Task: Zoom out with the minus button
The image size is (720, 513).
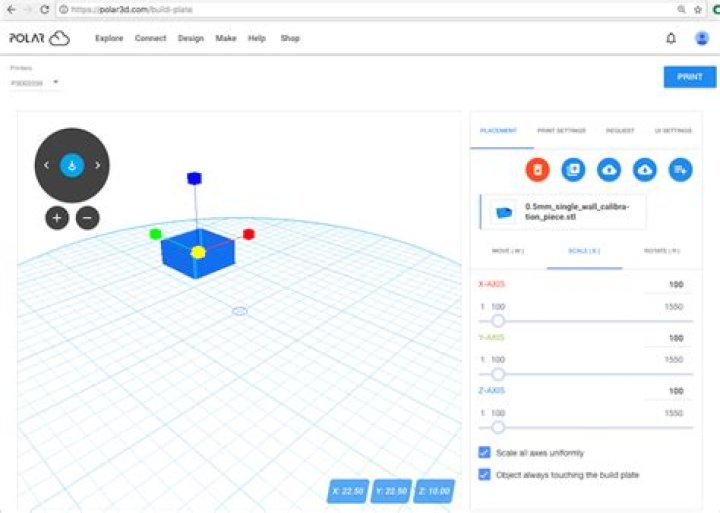Action: click(x=88, y=217)
